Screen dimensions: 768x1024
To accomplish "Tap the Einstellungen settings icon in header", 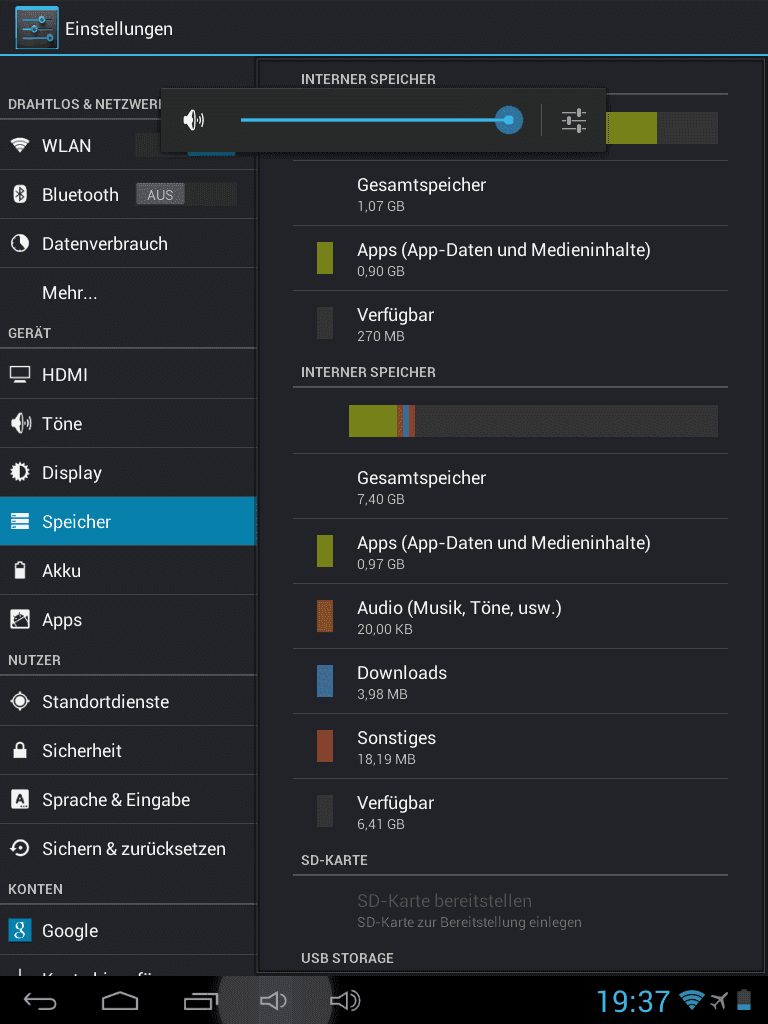I will (37, 28).
